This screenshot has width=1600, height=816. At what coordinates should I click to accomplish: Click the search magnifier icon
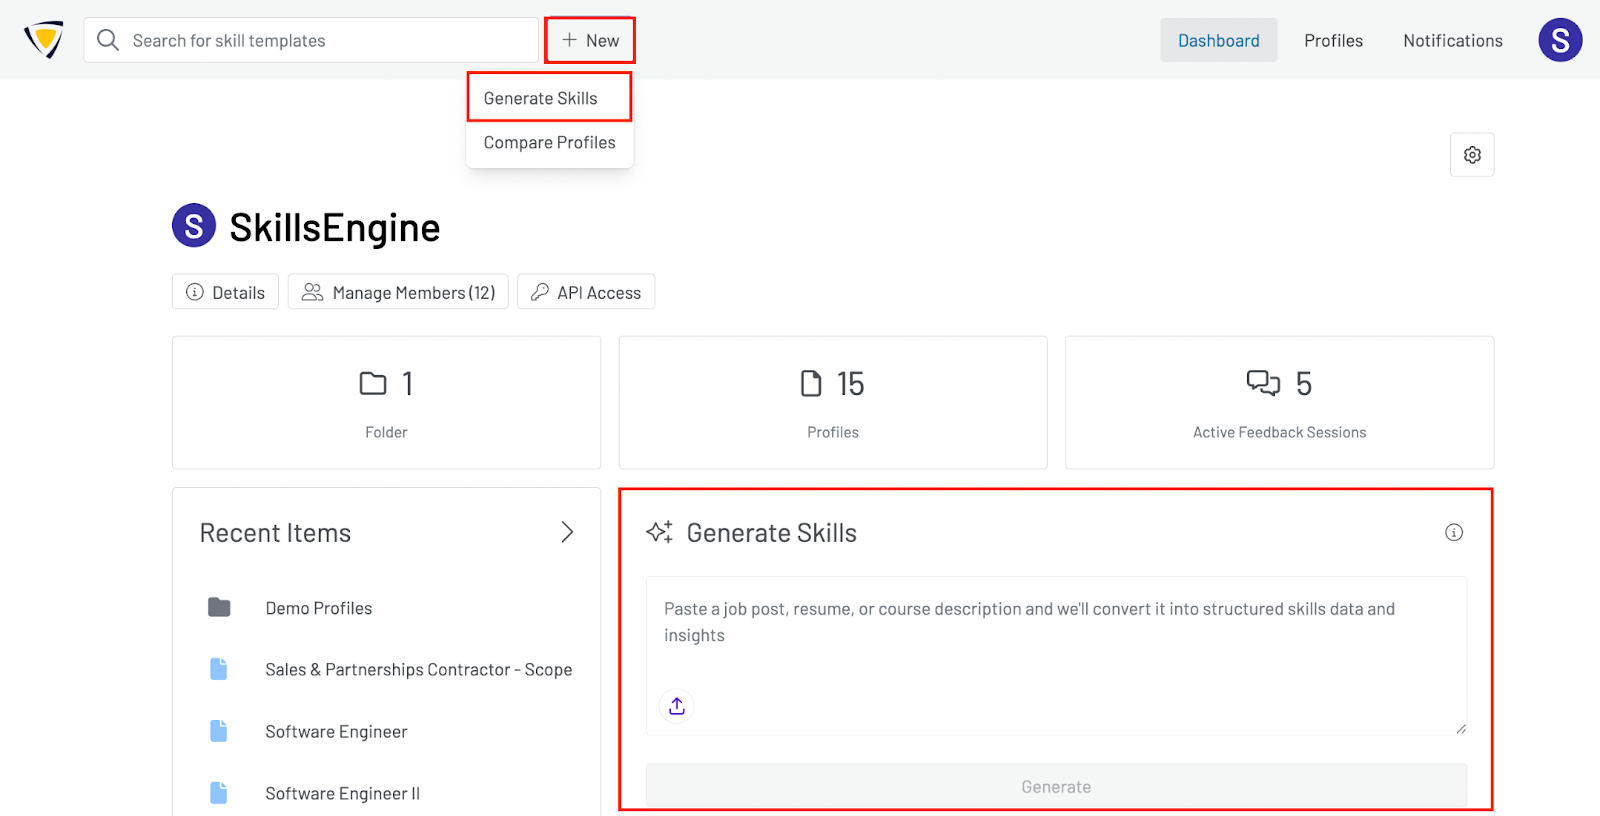[108, 40]
